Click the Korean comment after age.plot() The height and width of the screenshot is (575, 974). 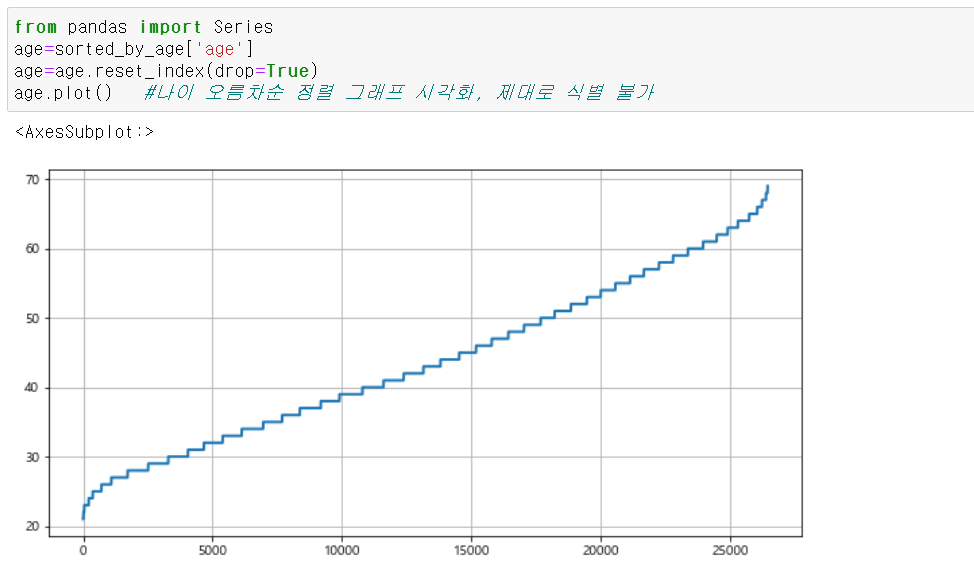click(399, 93)
